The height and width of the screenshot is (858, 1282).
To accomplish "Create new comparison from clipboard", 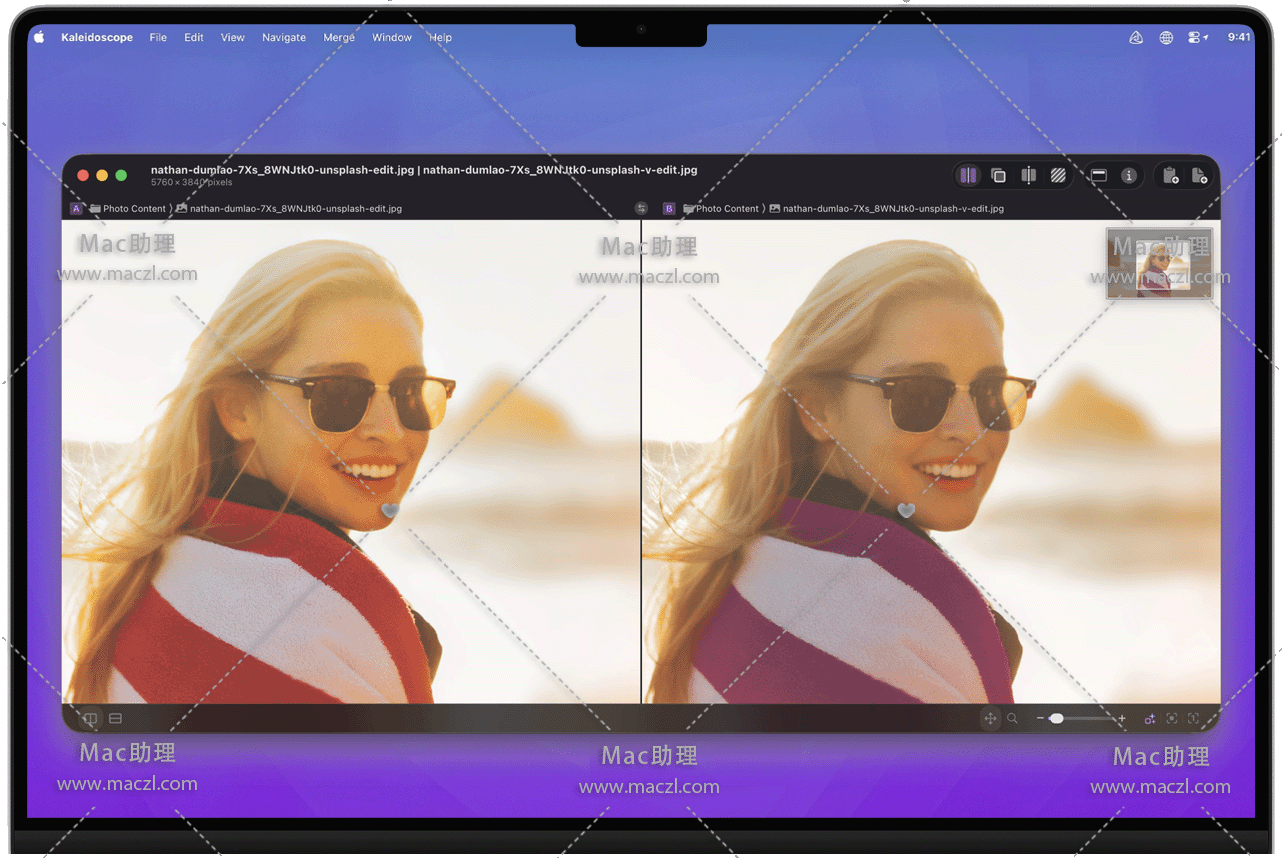I will [1170, 176].
